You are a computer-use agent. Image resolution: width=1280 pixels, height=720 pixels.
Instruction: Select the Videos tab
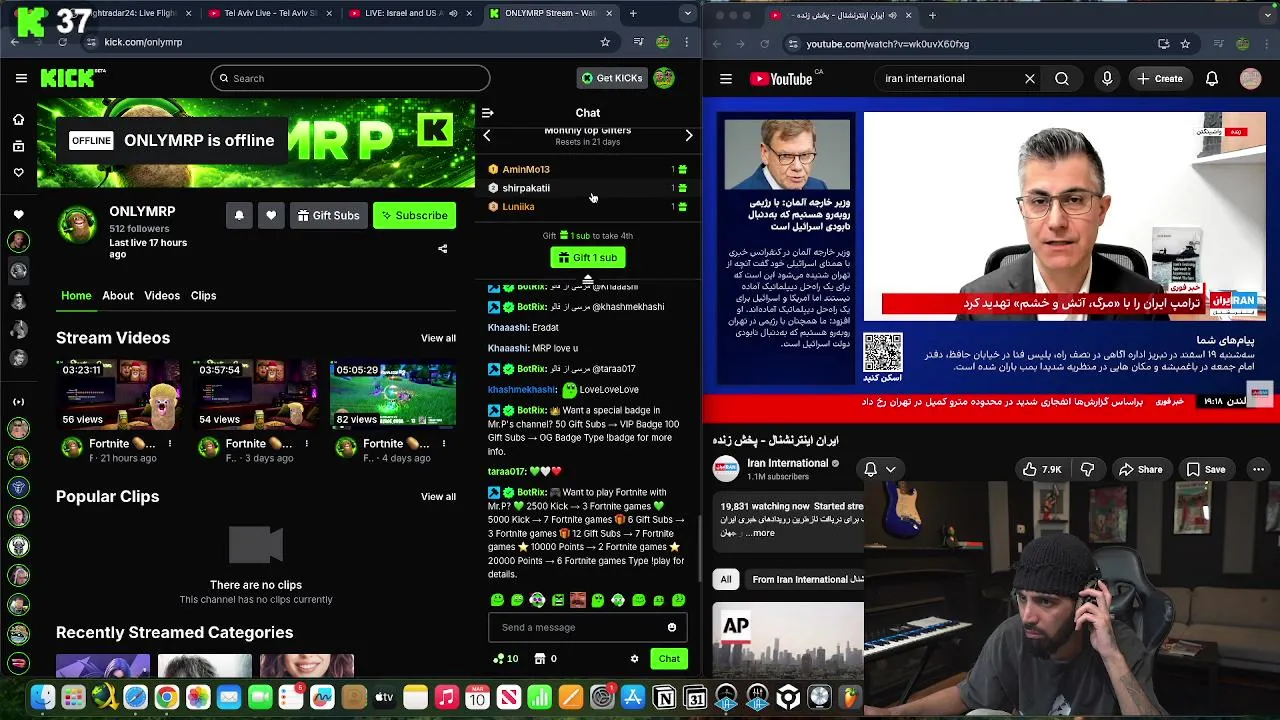162,295
